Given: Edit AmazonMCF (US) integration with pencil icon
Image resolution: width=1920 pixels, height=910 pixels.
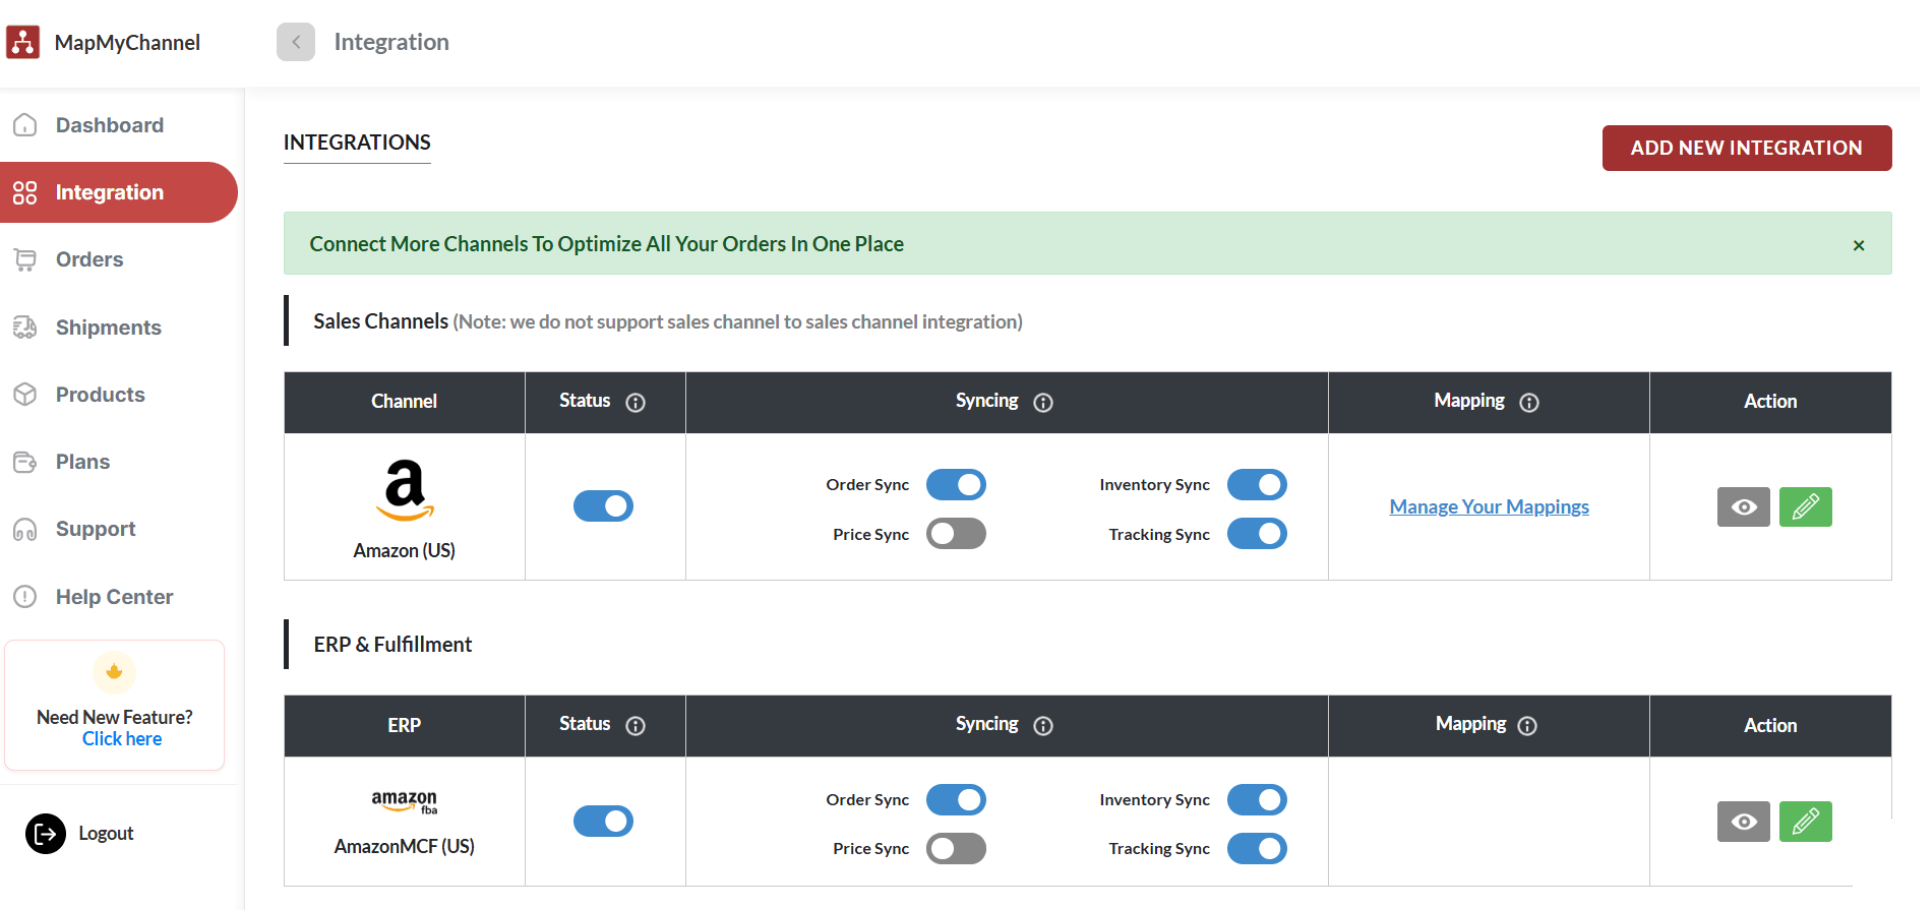Looking at the screenshot, I should (1806, 821).
